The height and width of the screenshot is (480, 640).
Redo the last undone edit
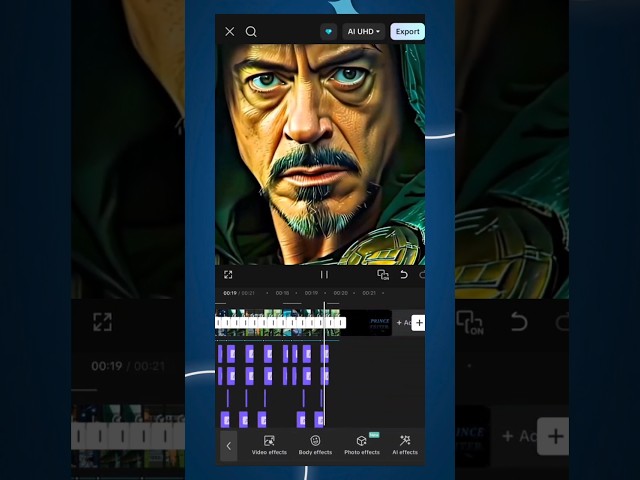(422, 274)
